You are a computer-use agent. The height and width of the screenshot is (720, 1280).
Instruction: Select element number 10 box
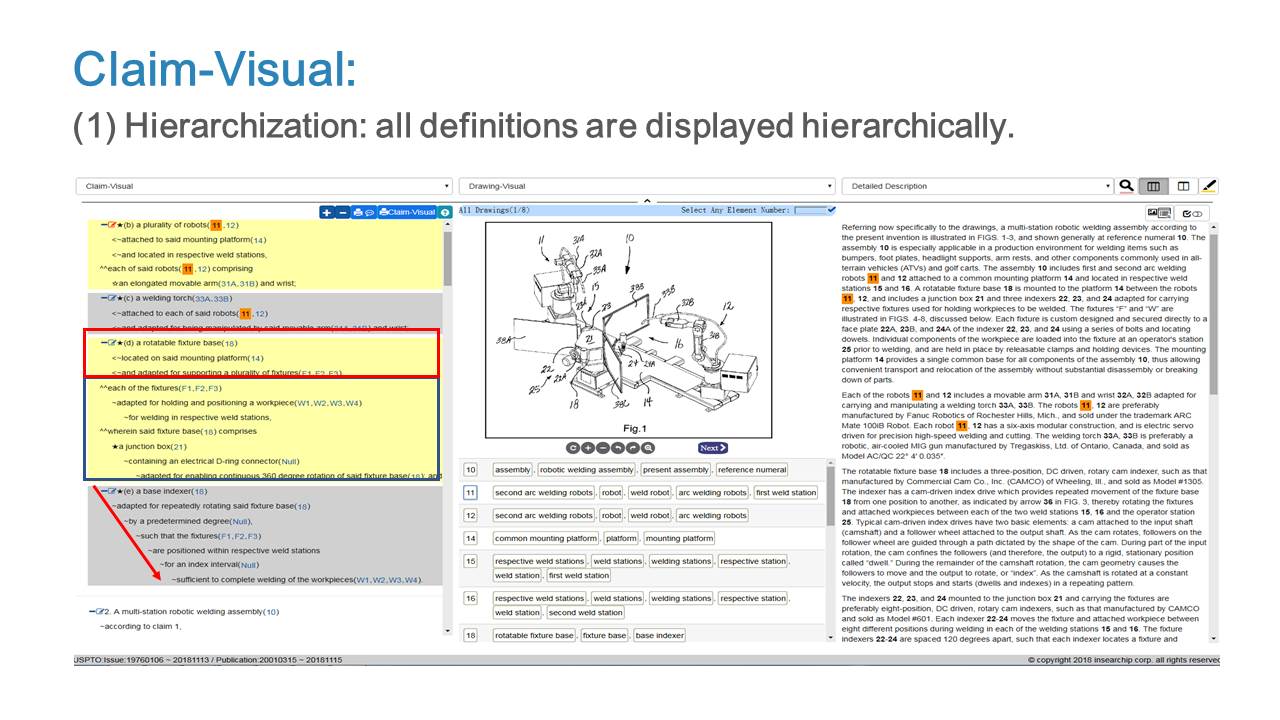(471, 469)
